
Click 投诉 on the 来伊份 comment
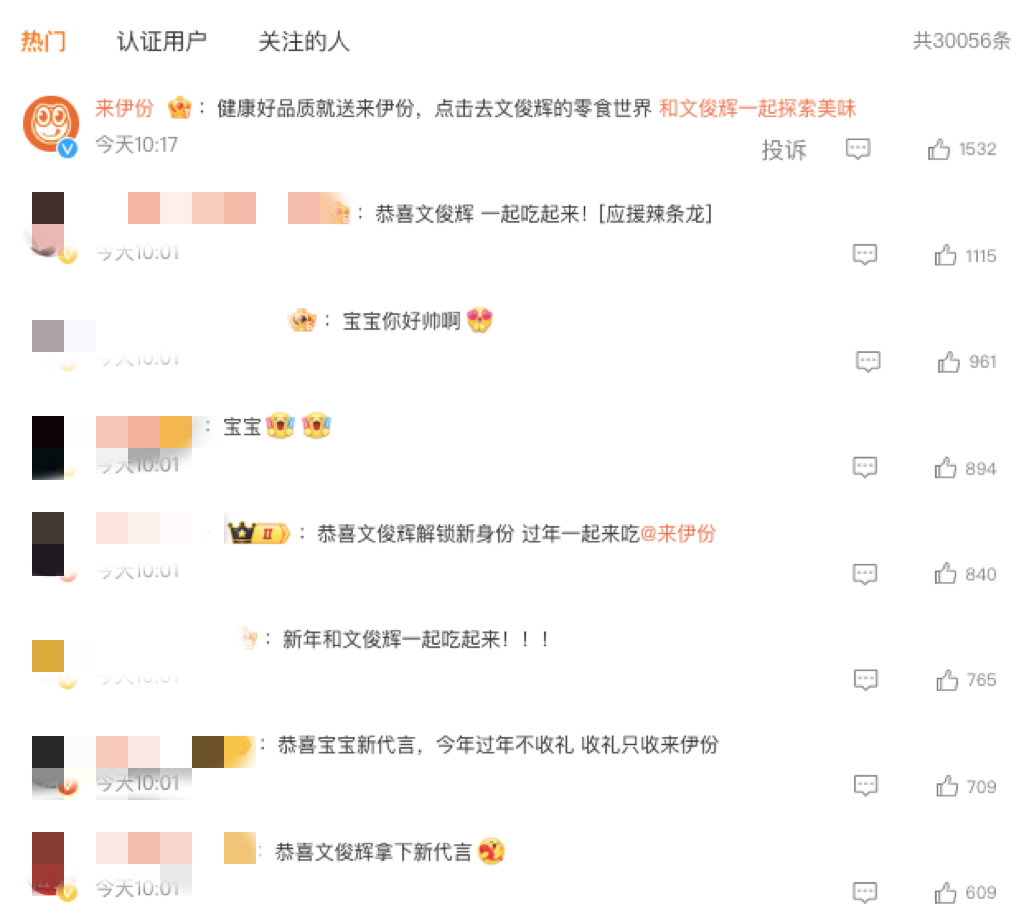tap(784, 150)
